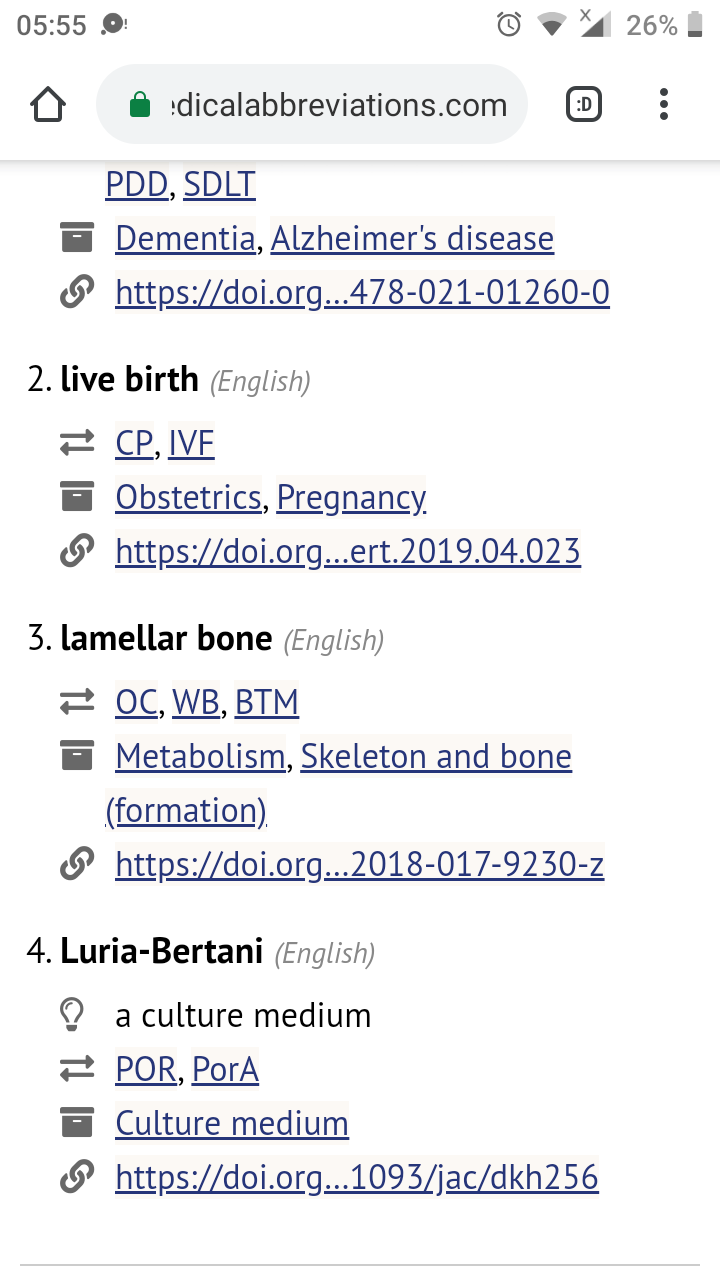The width and height of the screenshot is (720, 1280).
Task: Open the SDLT abbreviation link
Action: coord(219,185)
